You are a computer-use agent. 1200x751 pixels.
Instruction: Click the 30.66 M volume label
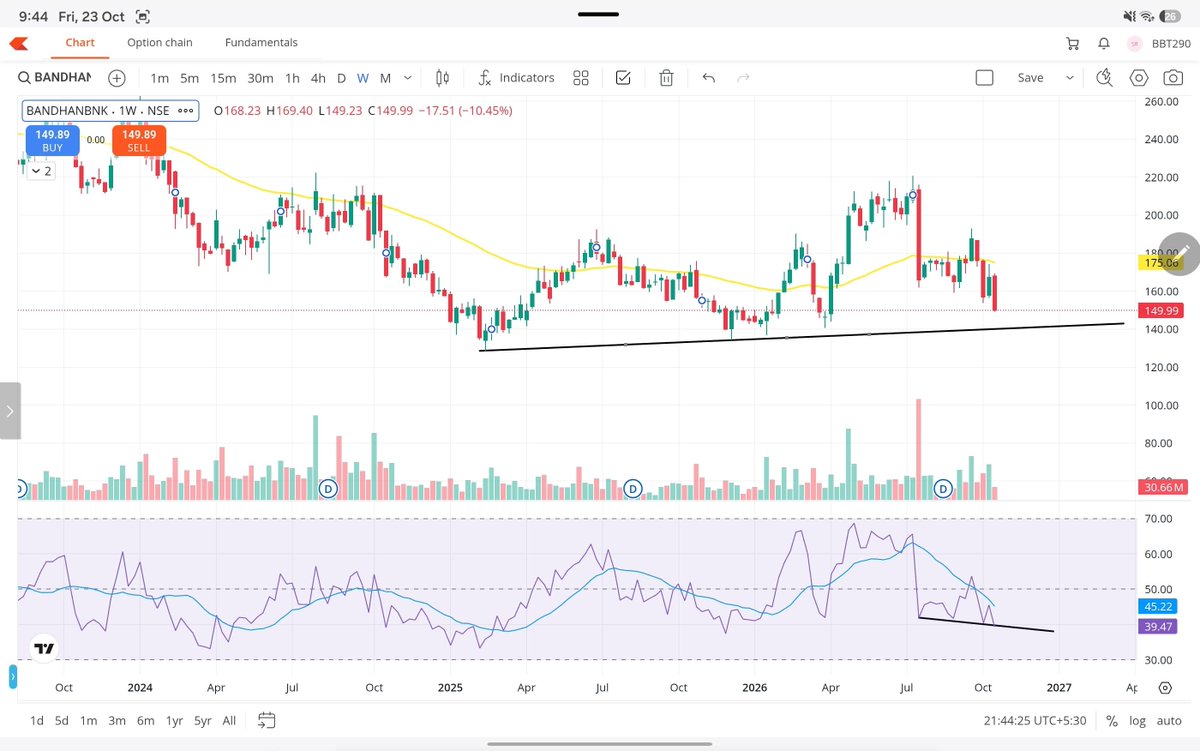1164,487
